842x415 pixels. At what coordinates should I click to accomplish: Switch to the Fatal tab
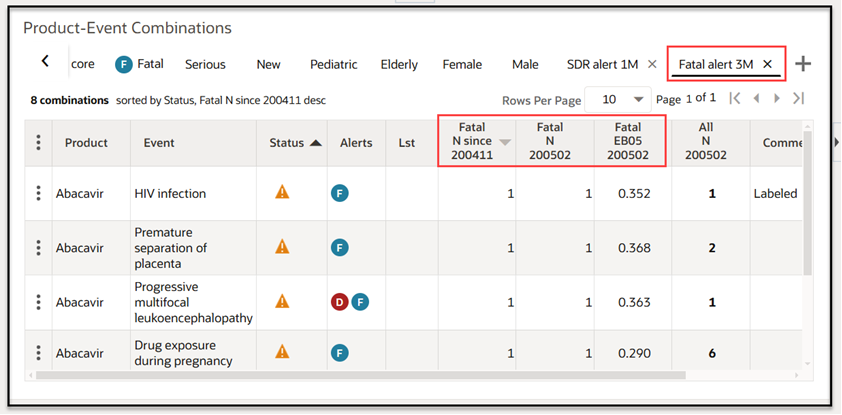coord(139,64)
